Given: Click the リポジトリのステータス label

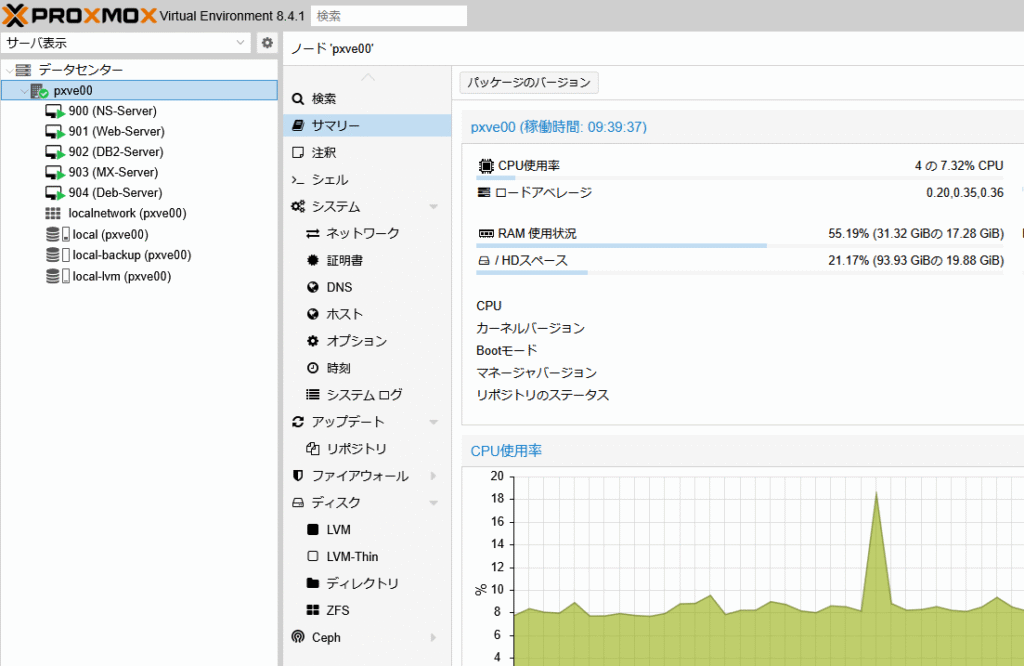Looking at the screenshot, I should (x=543, y=395).
